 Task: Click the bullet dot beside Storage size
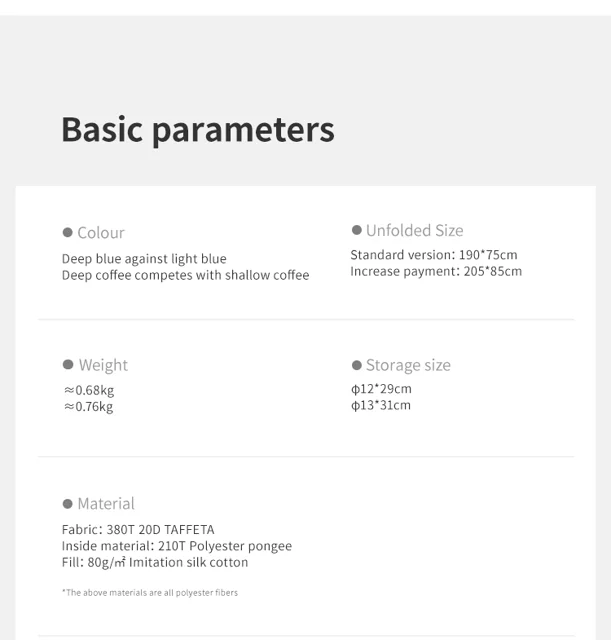[356, 365]
